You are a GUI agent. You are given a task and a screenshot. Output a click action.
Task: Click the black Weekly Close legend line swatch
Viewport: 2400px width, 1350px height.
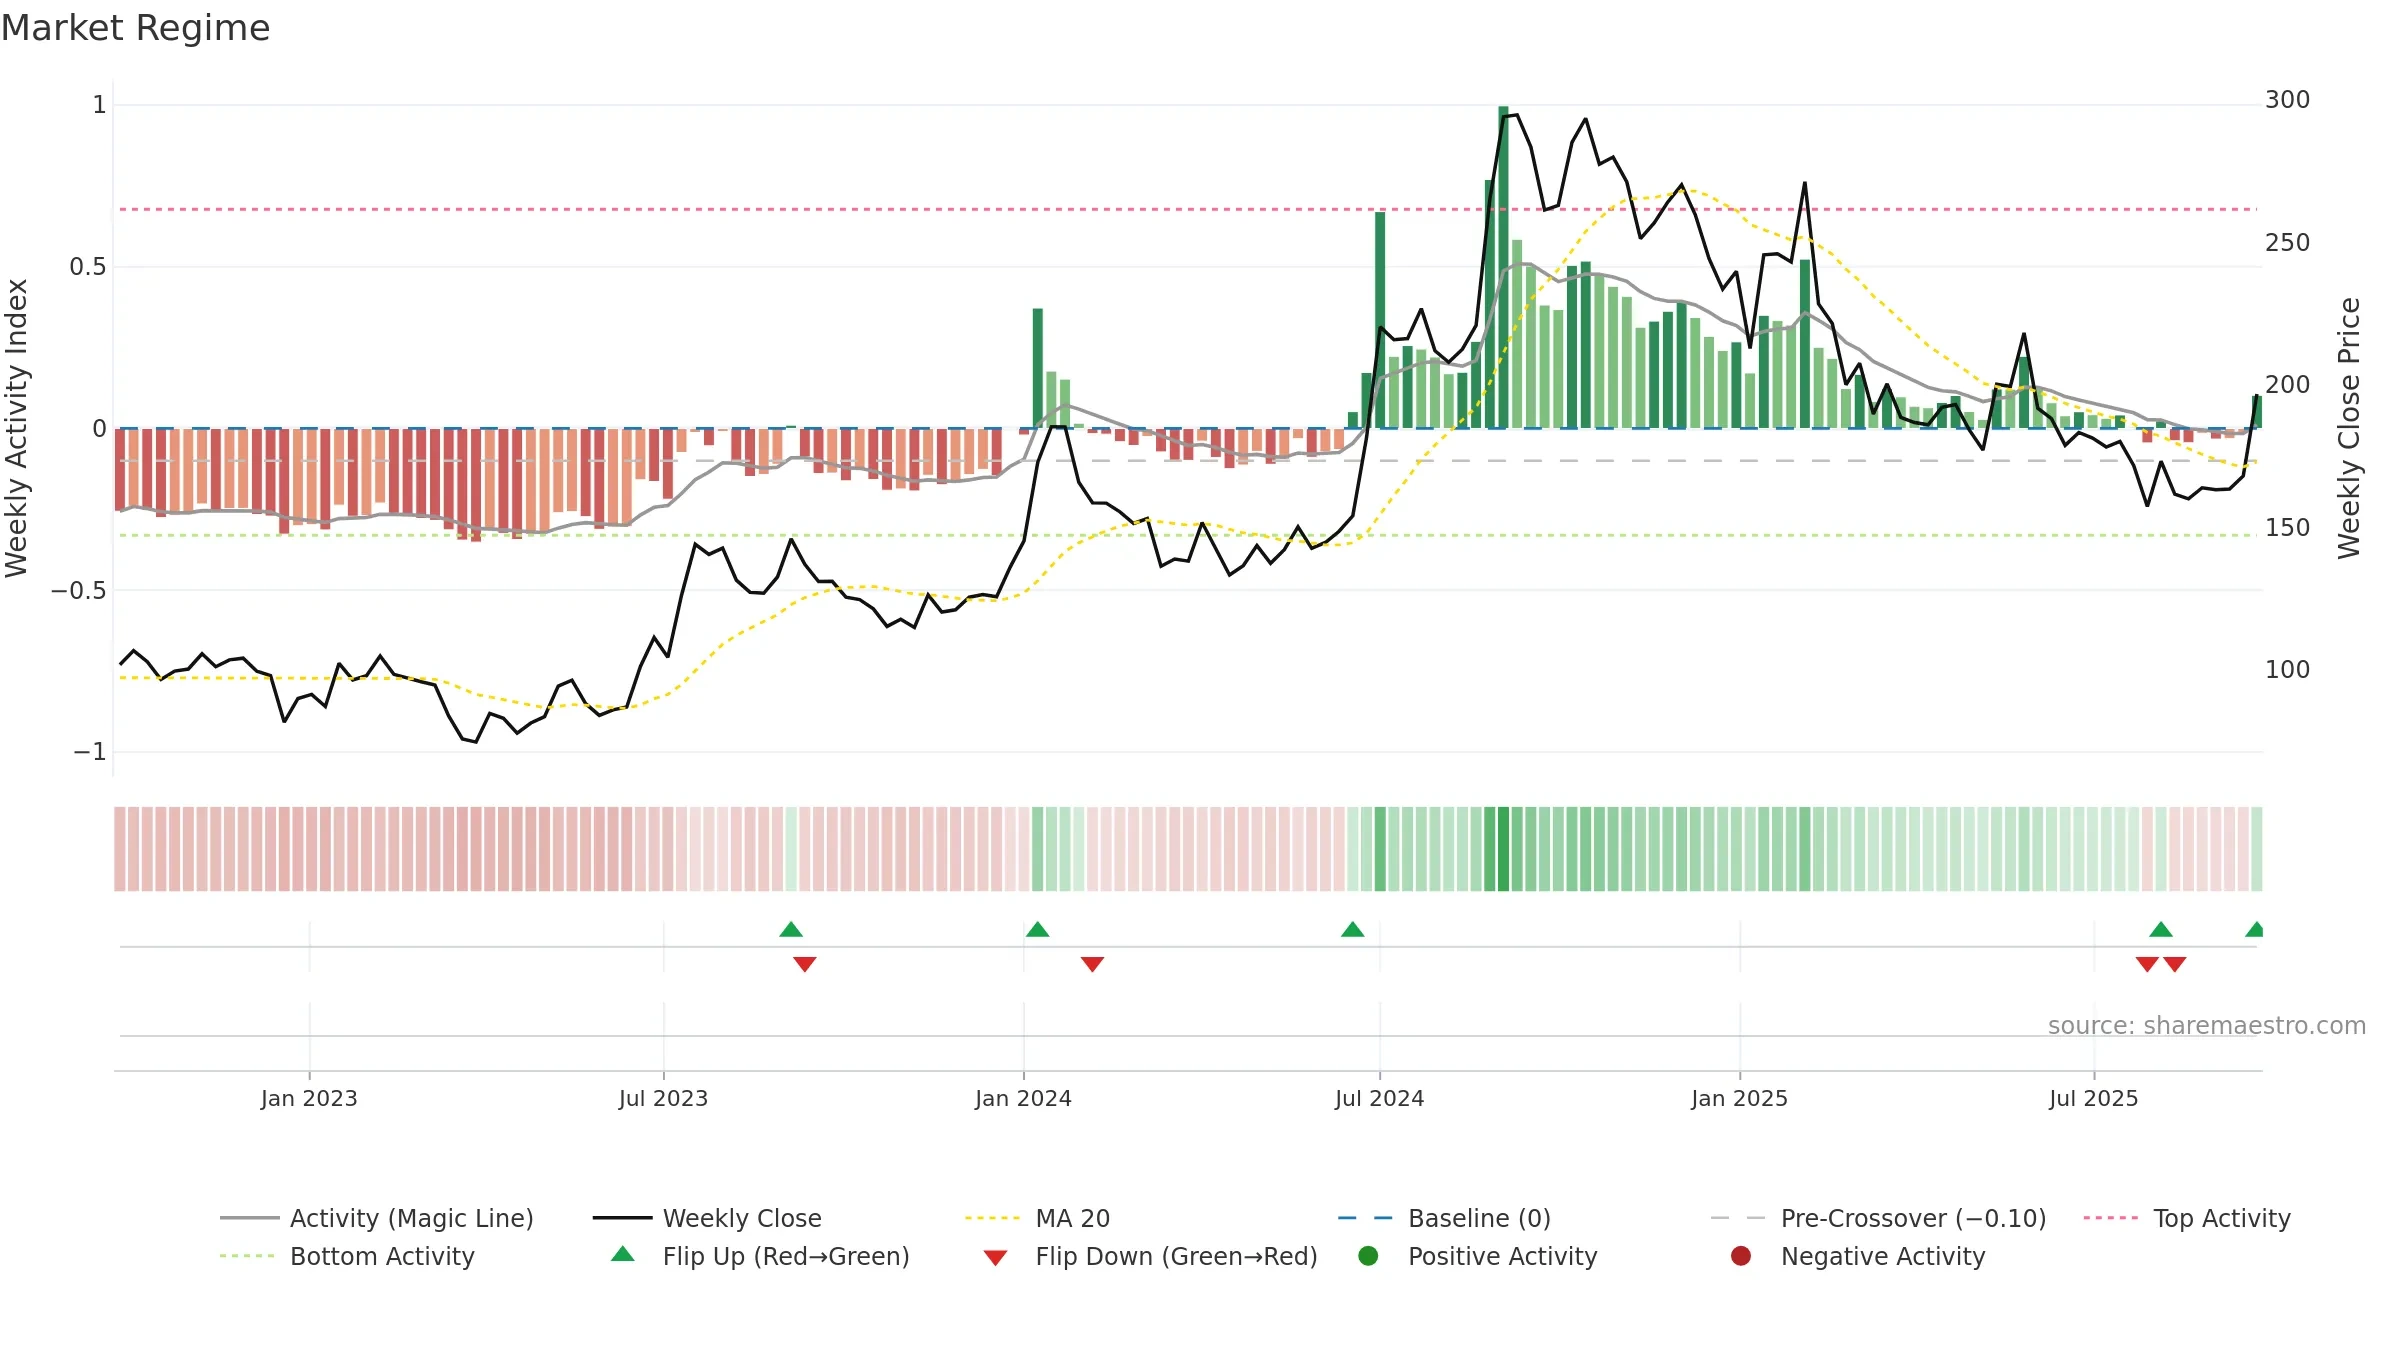pyautogui.click(x=622, y=1218)
